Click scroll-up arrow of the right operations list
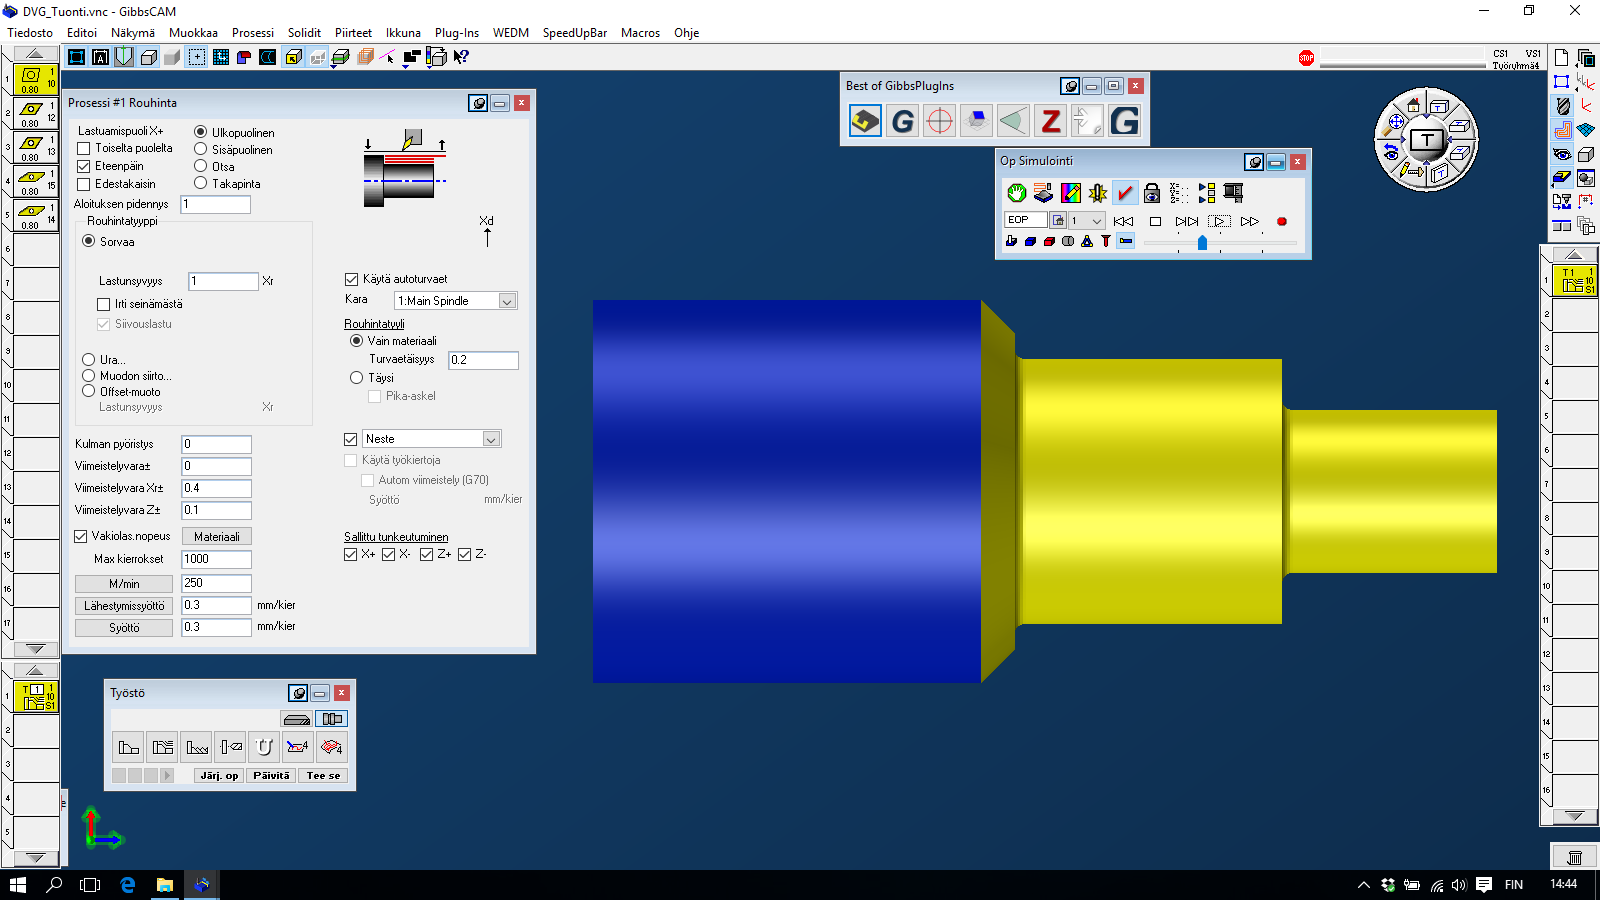 point(1574,255)
